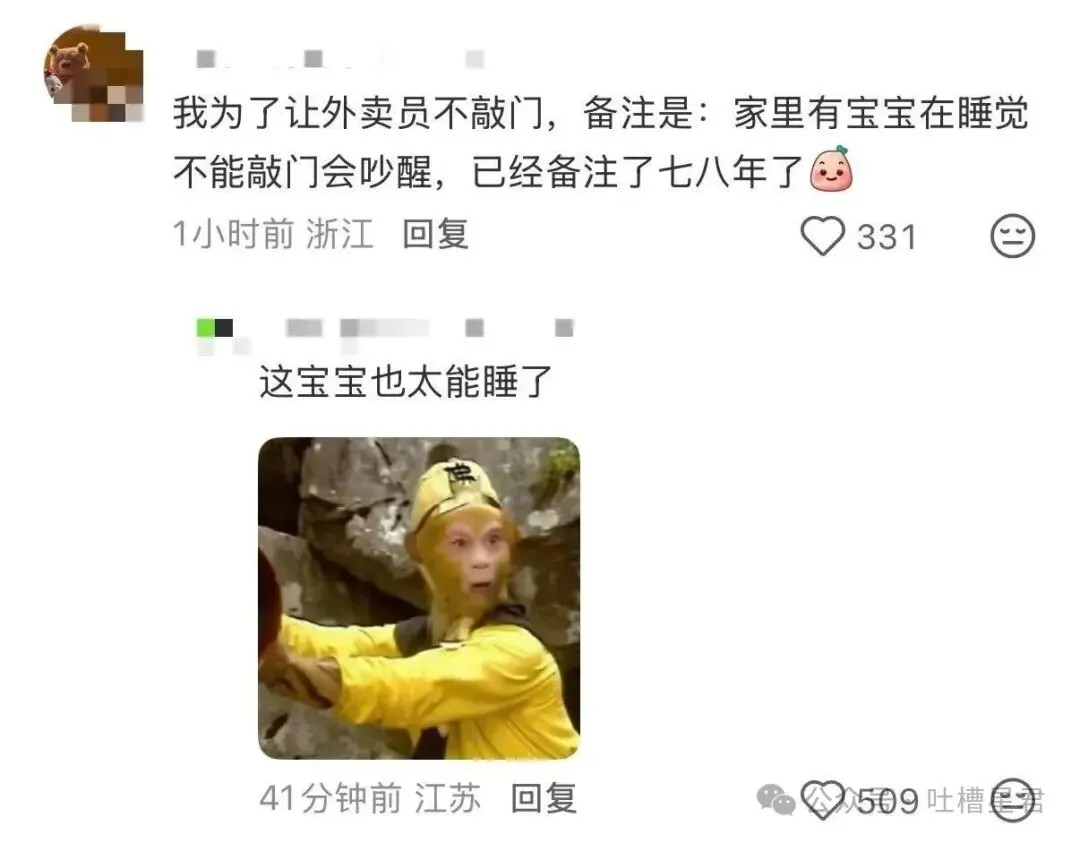Click the 浙江 location label
1080x843 pixels.
point(340,234)
